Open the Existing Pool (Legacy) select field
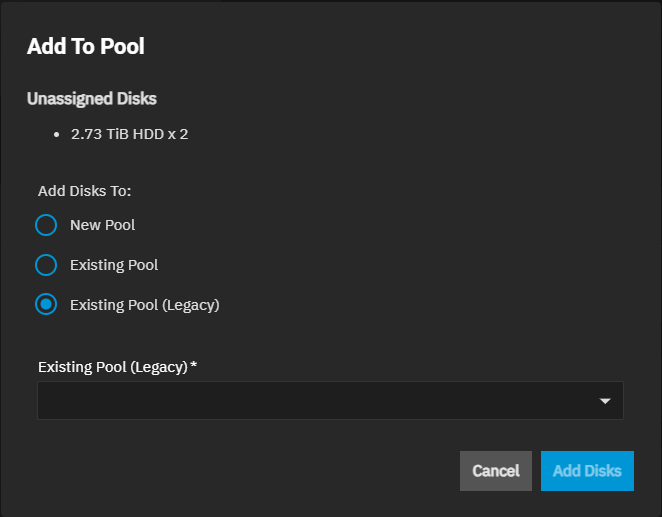The height and width of the screenshot is (517, 662). tap(330, 400)
